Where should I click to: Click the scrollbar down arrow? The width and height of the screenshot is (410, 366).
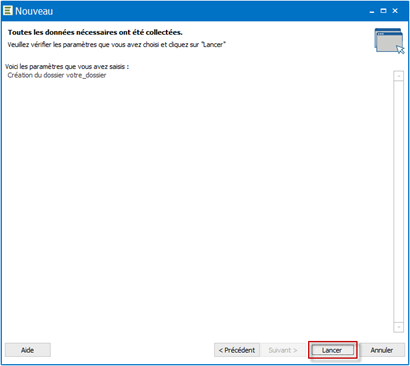pyautogui.click(x=398, y=327)
